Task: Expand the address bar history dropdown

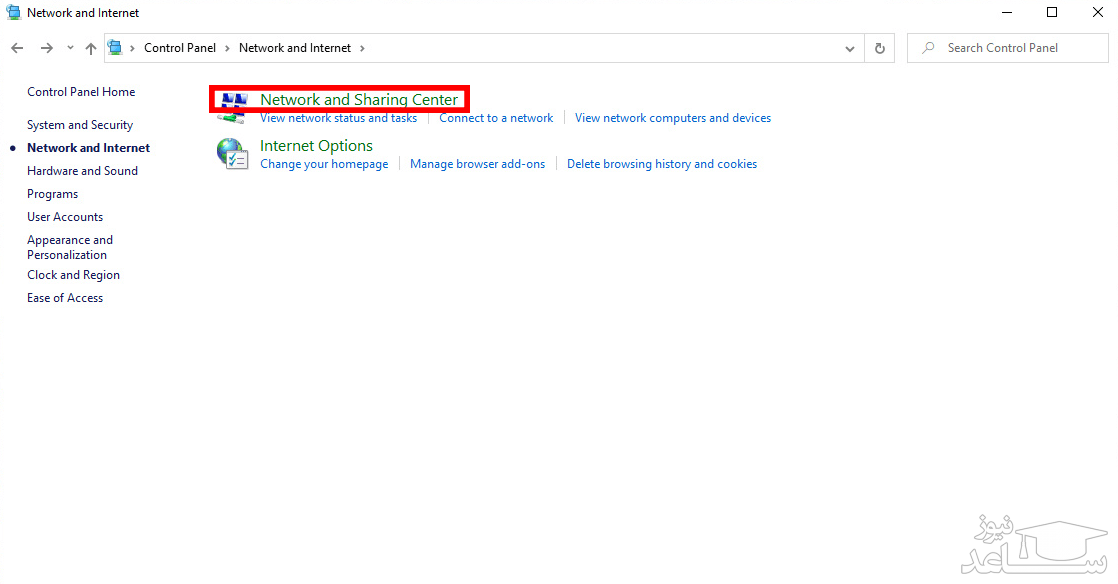Action: pyautogui.click(x=850, y=48)
